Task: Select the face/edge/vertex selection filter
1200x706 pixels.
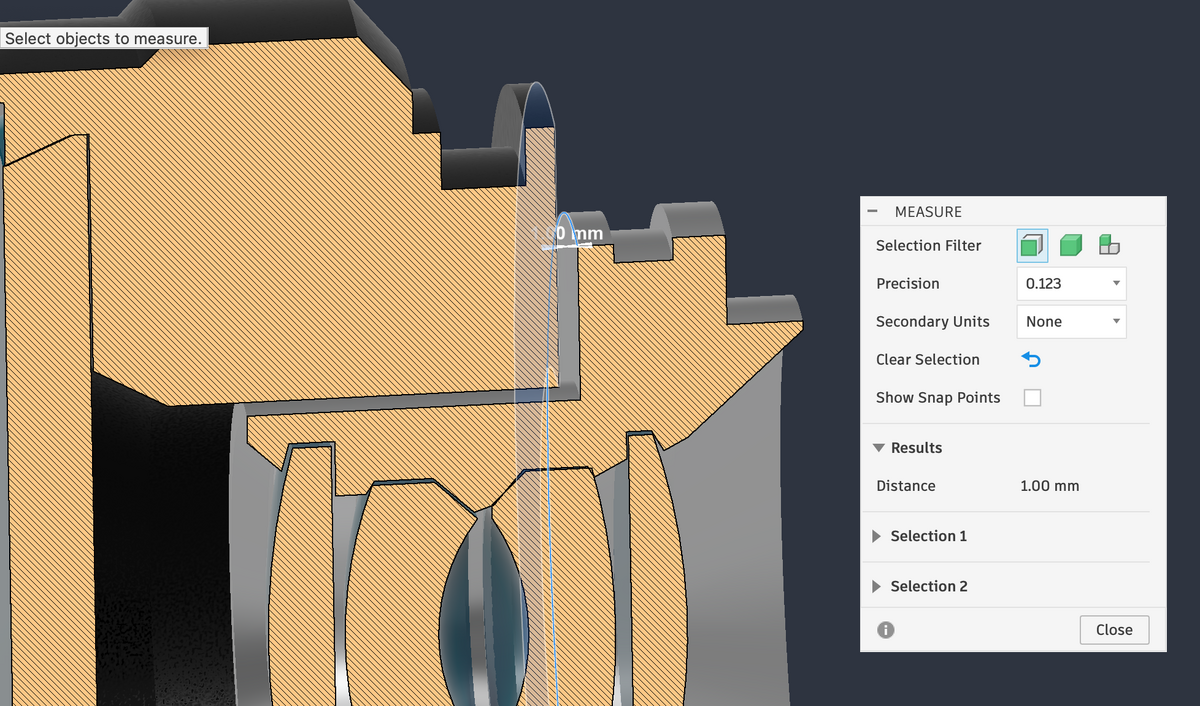Action: (x=1032, y=245)
